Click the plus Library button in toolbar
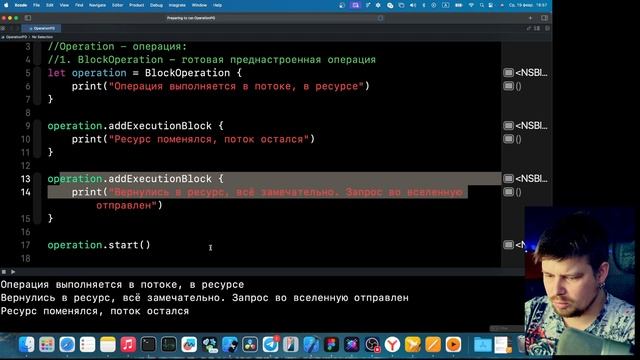This screenshot has height=360, width=640. tap(530, 18)
